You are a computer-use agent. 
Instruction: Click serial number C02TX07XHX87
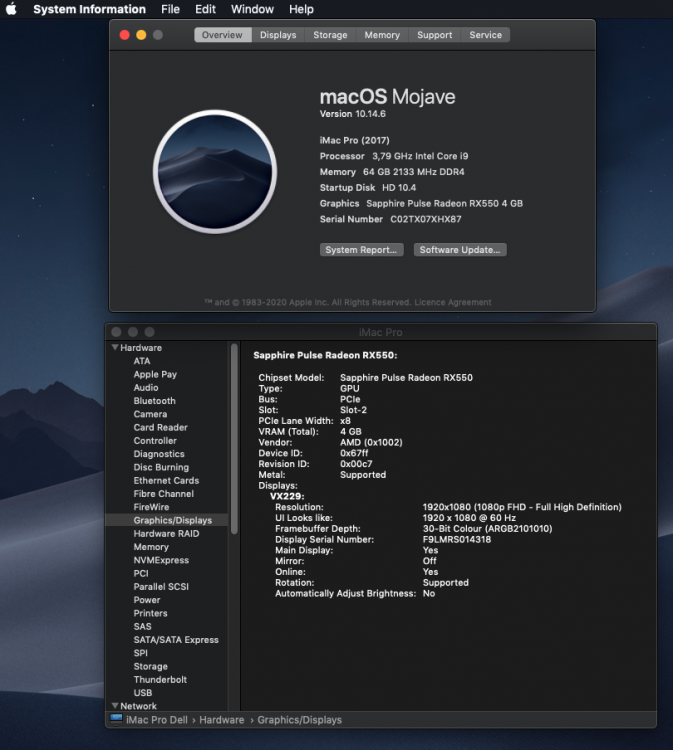[x=426, y=219]
